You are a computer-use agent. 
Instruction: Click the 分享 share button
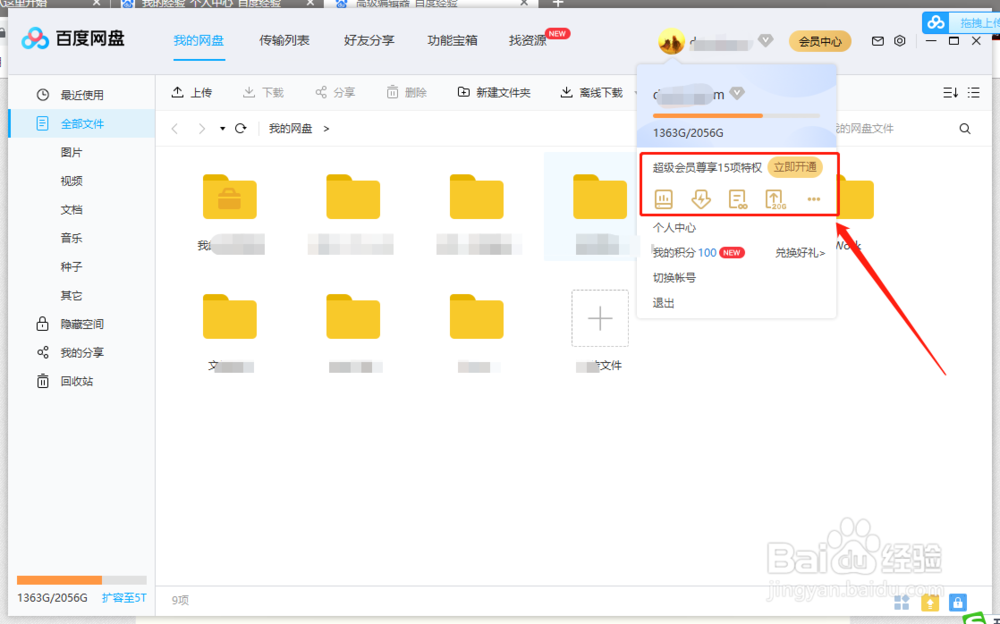[x=335, y=93]
